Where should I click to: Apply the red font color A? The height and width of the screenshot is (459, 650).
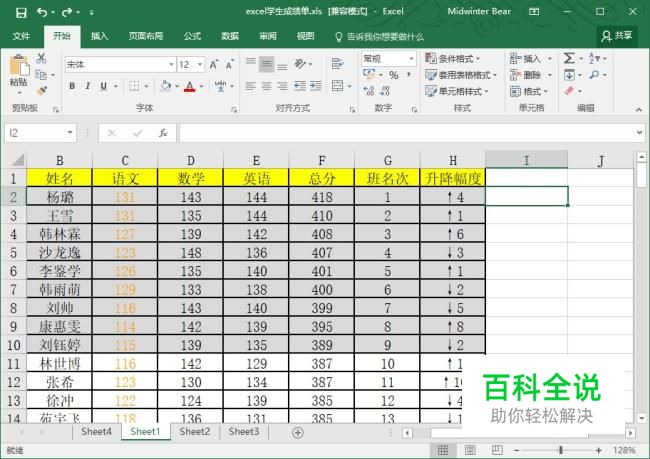(x=189, y=86)
